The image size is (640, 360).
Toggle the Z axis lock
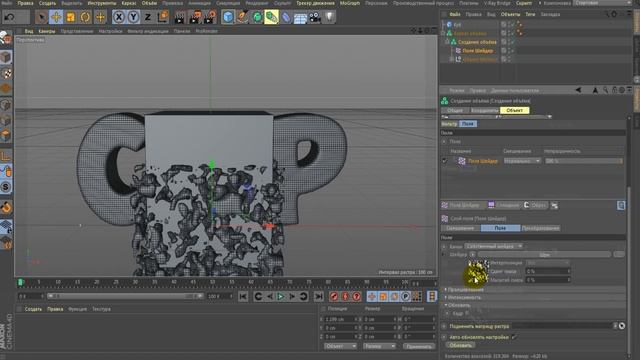(x=148, y=17)
